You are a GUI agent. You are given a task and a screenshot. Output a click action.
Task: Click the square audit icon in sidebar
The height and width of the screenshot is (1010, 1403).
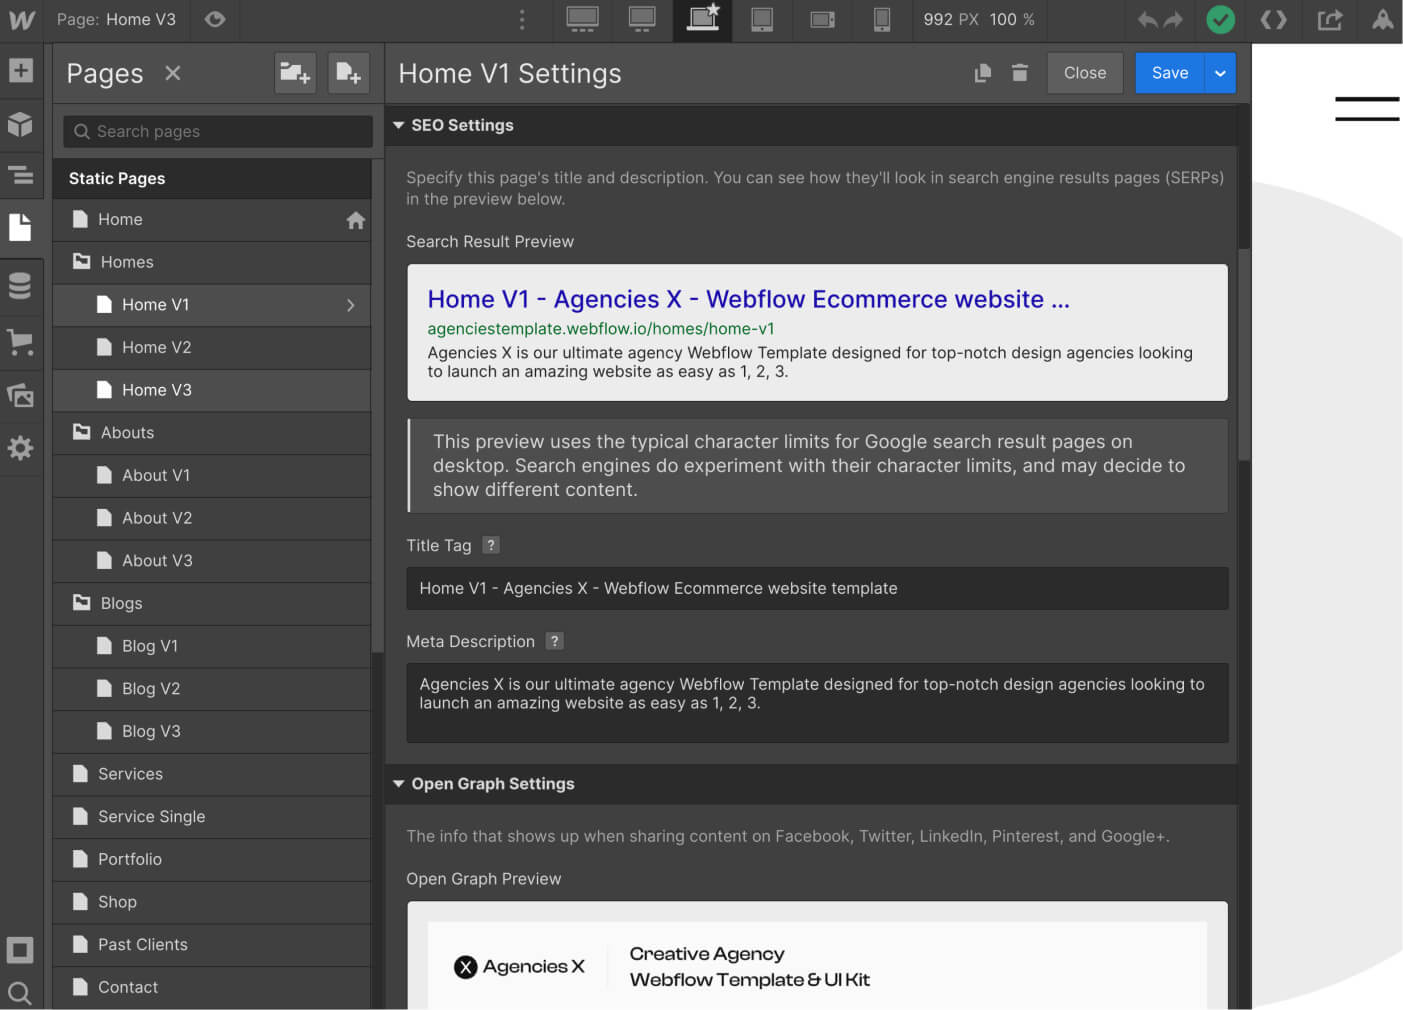20,950
